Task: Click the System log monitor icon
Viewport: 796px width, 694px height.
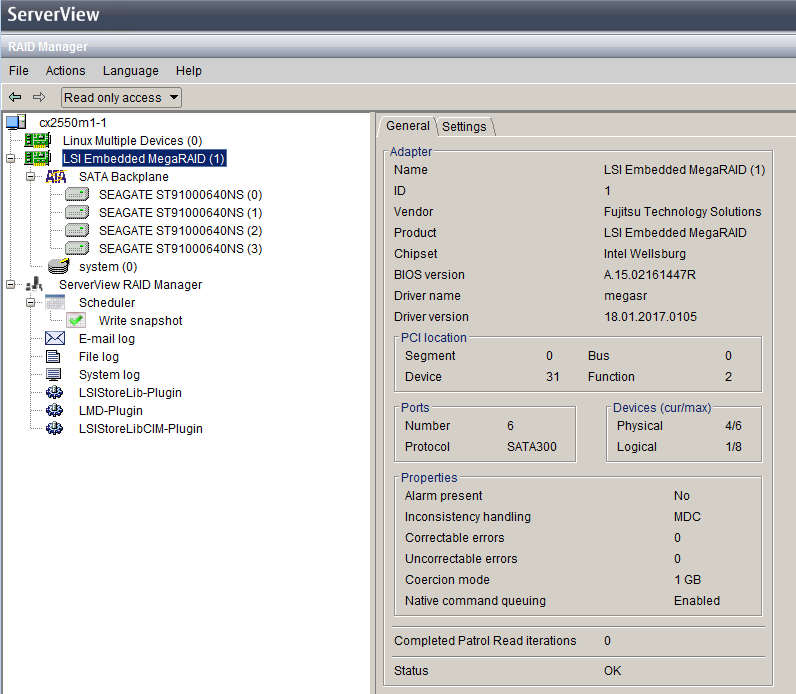Action: point(53,374)
